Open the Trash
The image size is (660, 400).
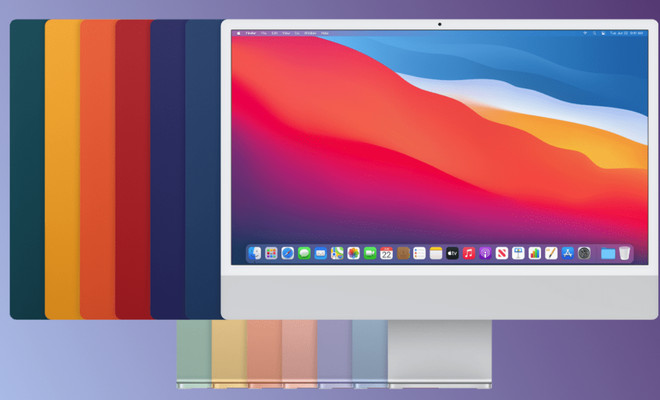(x=625, y=253)
